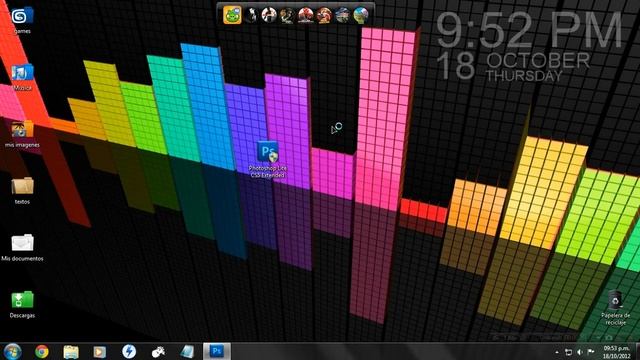Show hidden tray icons arrow
640x360 pixels.
click(557, 352)
